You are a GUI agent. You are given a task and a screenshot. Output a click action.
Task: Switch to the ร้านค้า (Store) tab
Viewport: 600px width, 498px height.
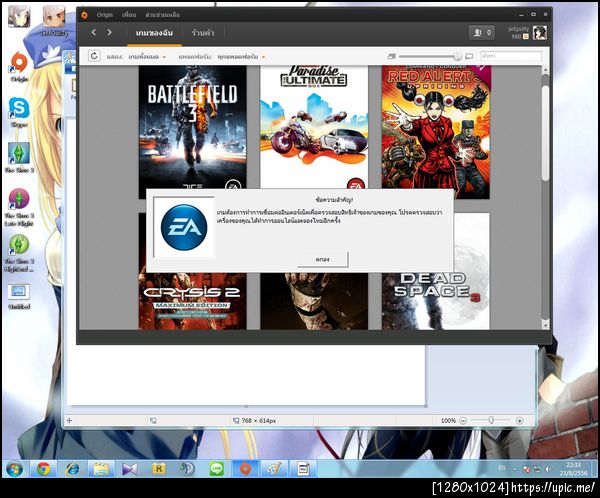pyautogui.click(x=203, y=33)
